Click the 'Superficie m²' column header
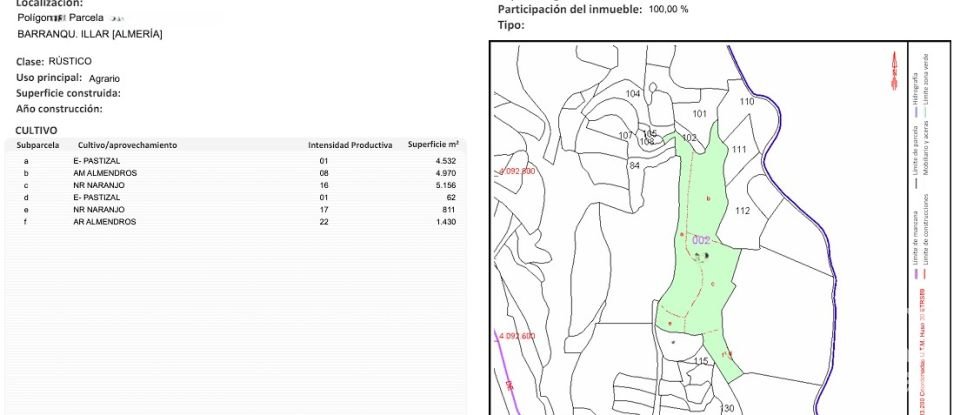The height and width of the screenshot is (415, 960). pos(433,144)
